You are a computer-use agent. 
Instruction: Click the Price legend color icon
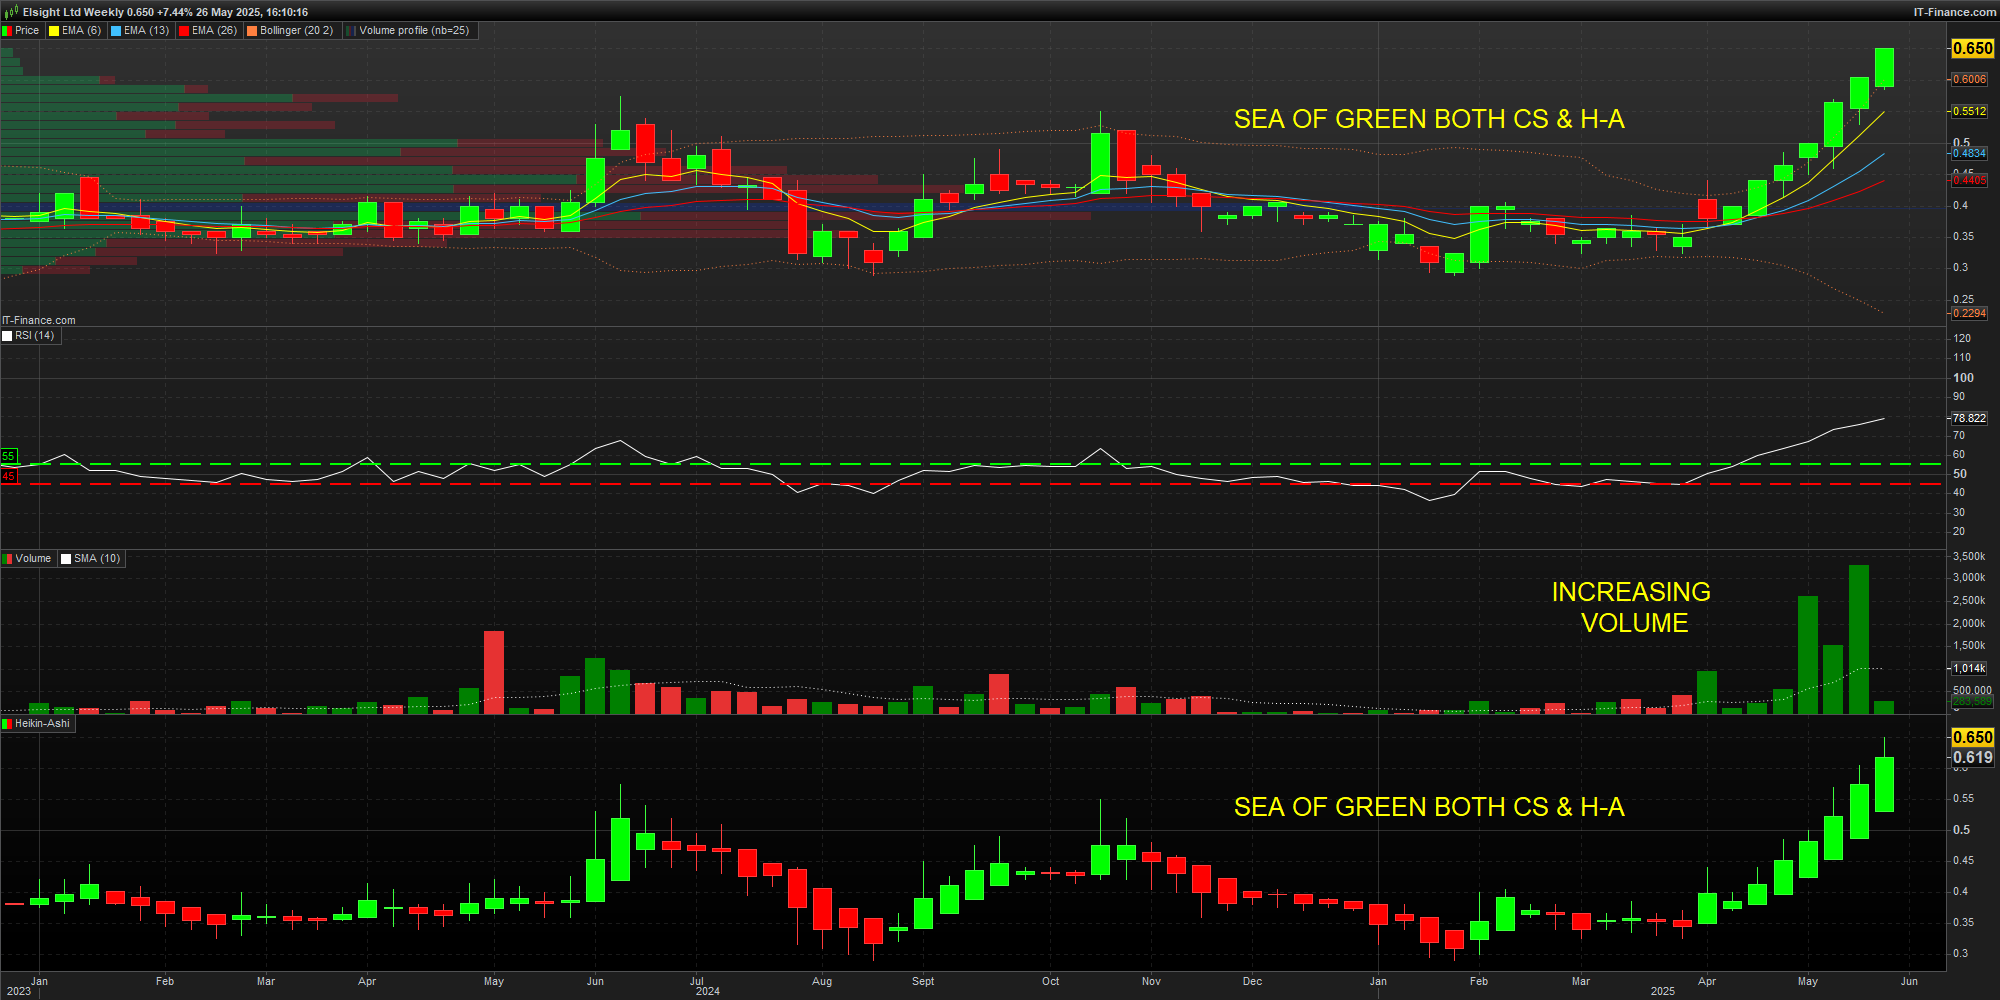(x=7, y=31)
